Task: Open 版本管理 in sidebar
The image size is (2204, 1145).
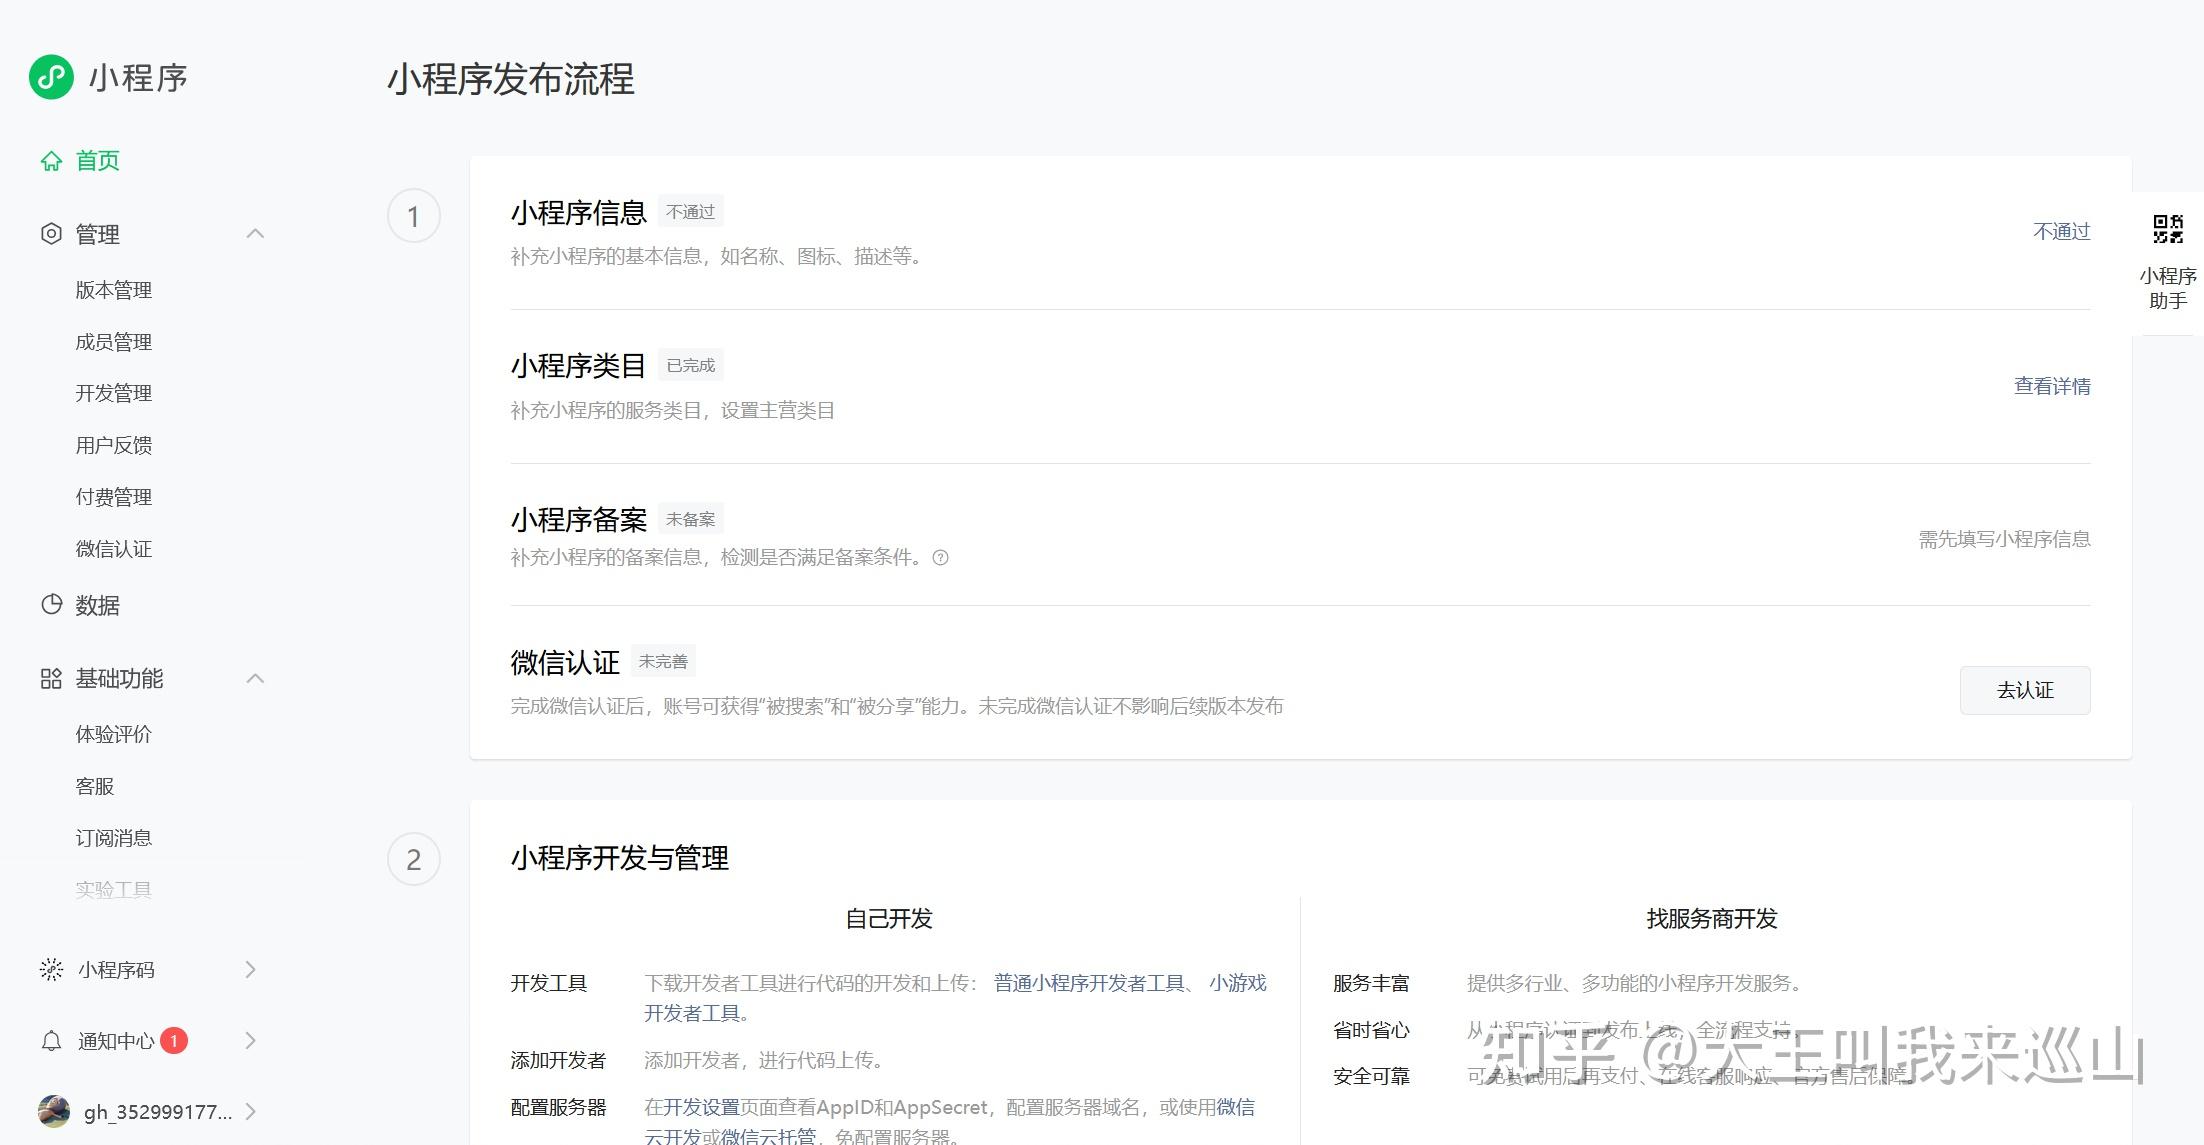Action: (114, 290)
